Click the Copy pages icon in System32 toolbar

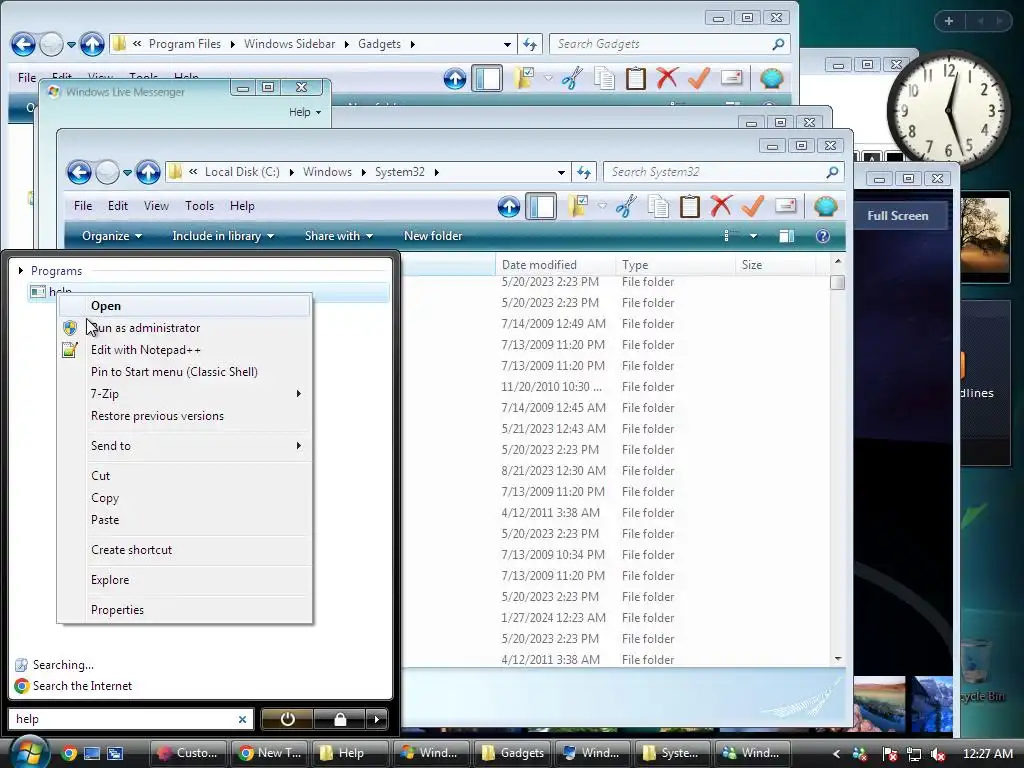click(658, 206)
